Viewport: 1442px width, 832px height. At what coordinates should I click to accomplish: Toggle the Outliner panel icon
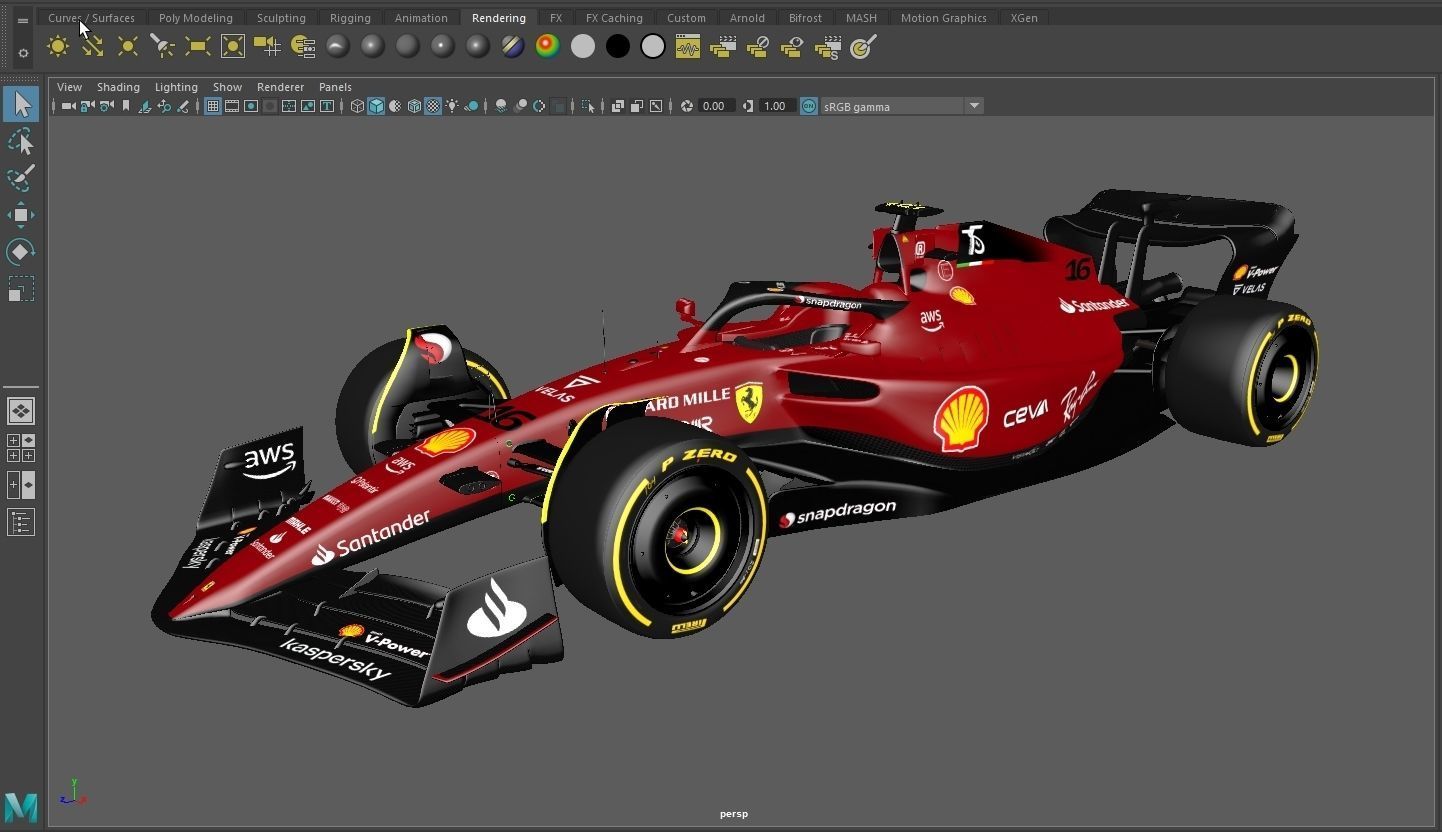(21, 522)
